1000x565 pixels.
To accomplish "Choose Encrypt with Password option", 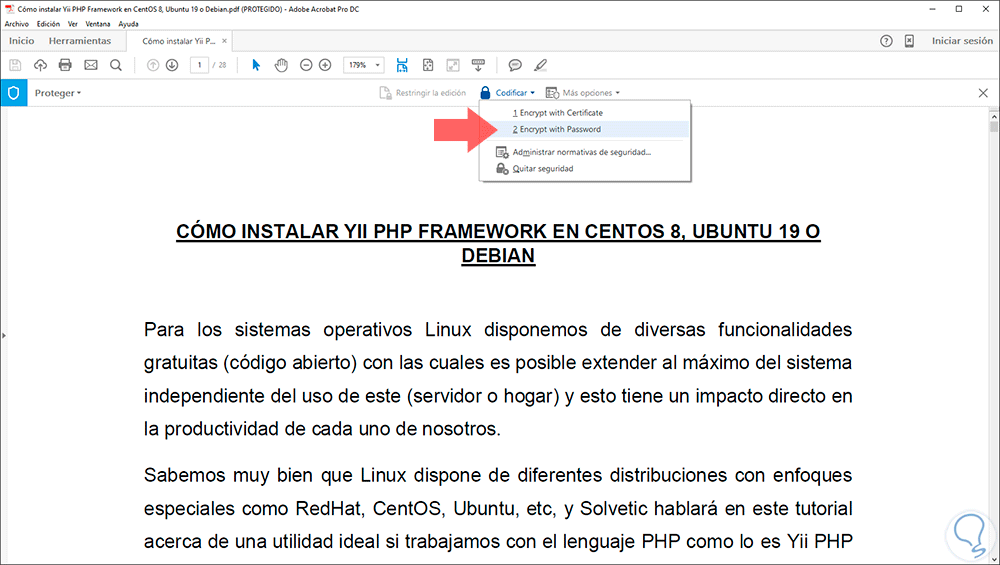I will point(585,129).
